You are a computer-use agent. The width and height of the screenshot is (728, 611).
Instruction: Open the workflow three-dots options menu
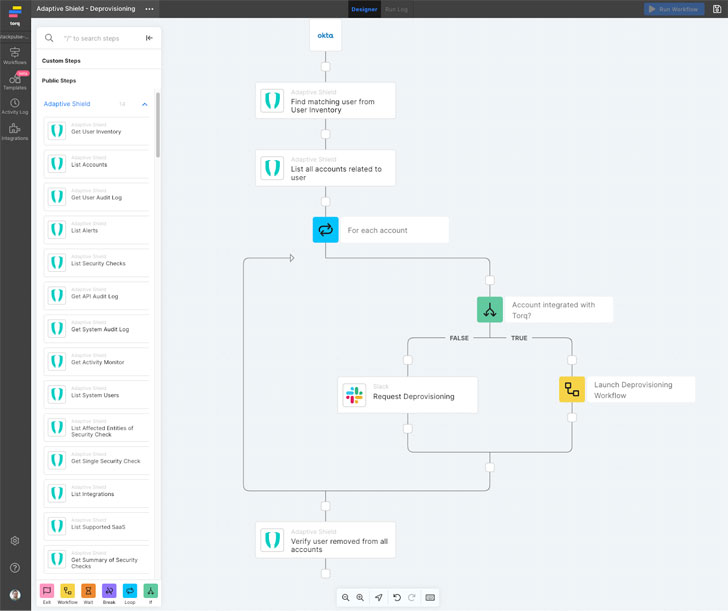pos(149,9)
